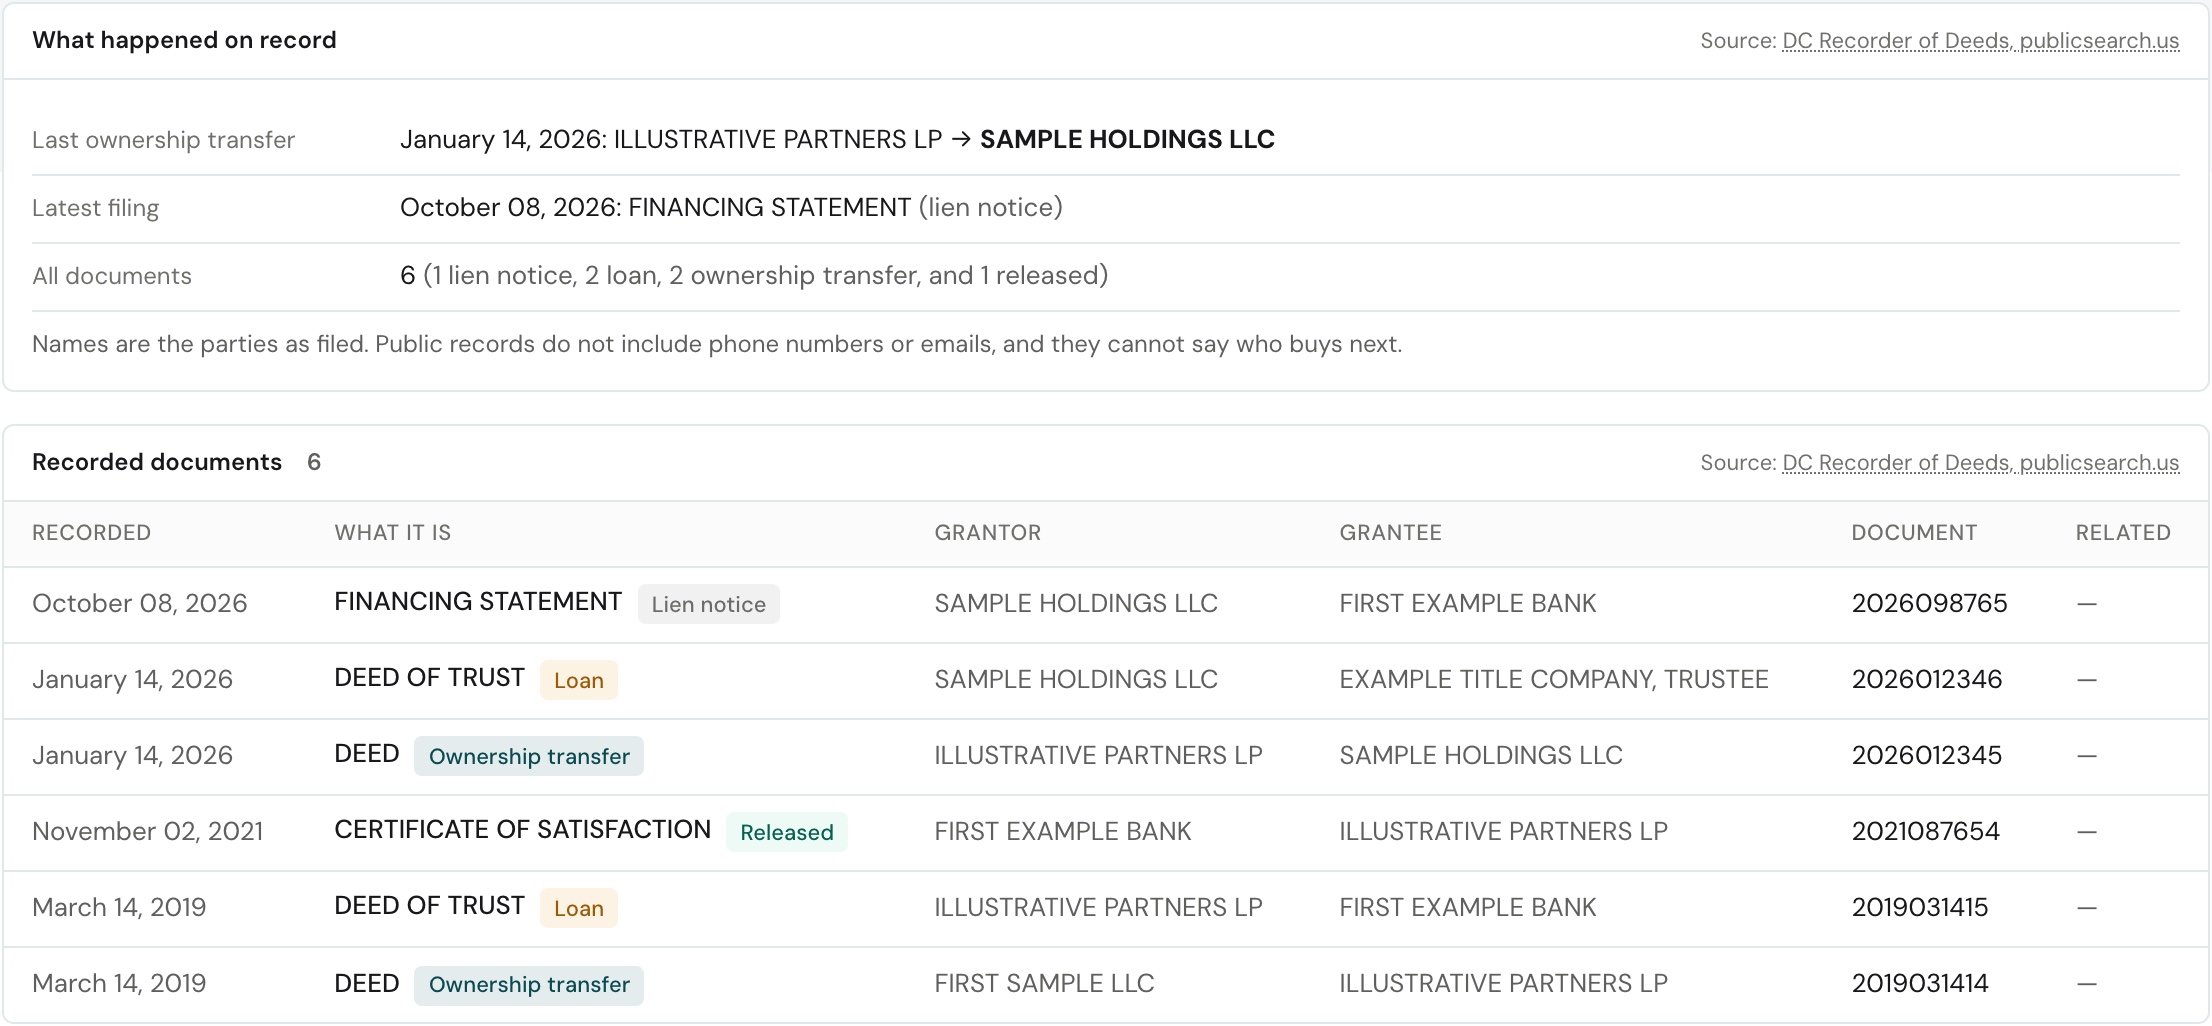Image resolution: width=2212 pixels, height=1026 pixels.
Task: Click the Latest filing label
Action: click(x=95, y=208)
